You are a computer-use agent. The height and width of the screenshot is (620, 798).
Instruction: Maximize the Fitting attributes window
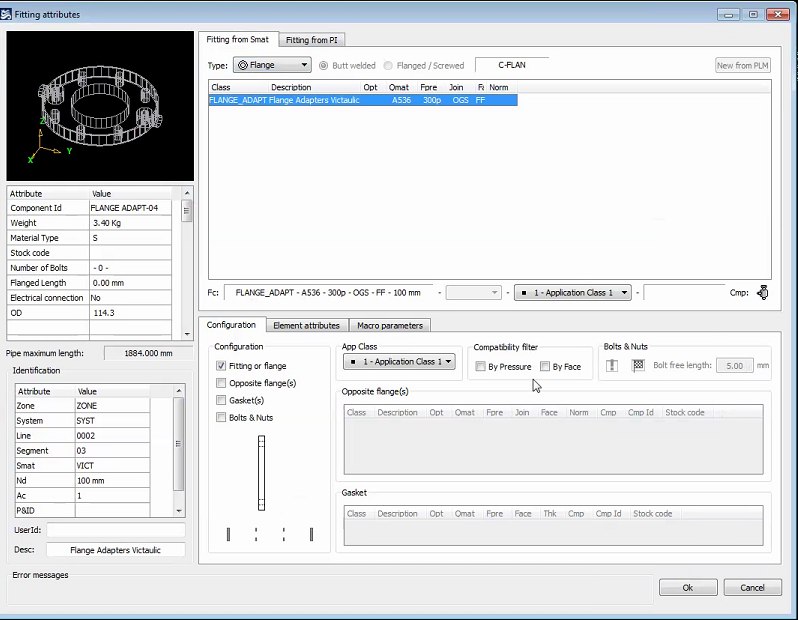pos(753,14)
